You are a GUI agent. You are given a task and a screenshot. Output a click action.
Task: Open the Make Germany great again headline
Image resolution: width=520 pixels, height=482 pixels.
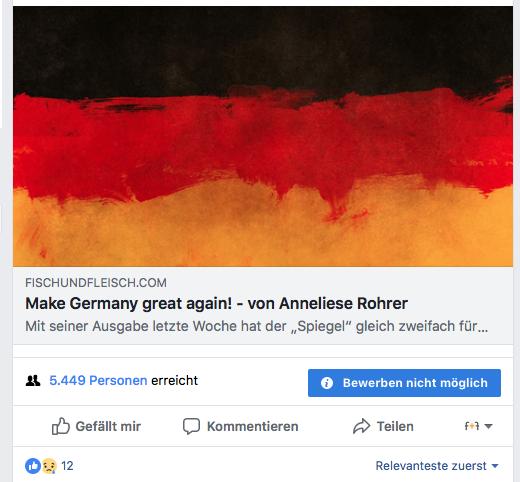tap(216, 303)
